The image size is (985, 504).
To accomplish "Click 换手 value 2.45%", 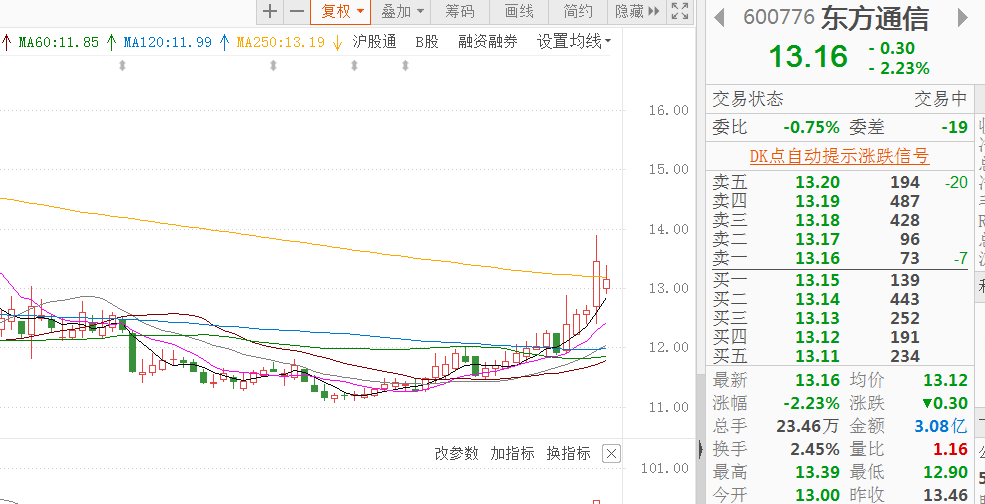I will click(815, 449).
